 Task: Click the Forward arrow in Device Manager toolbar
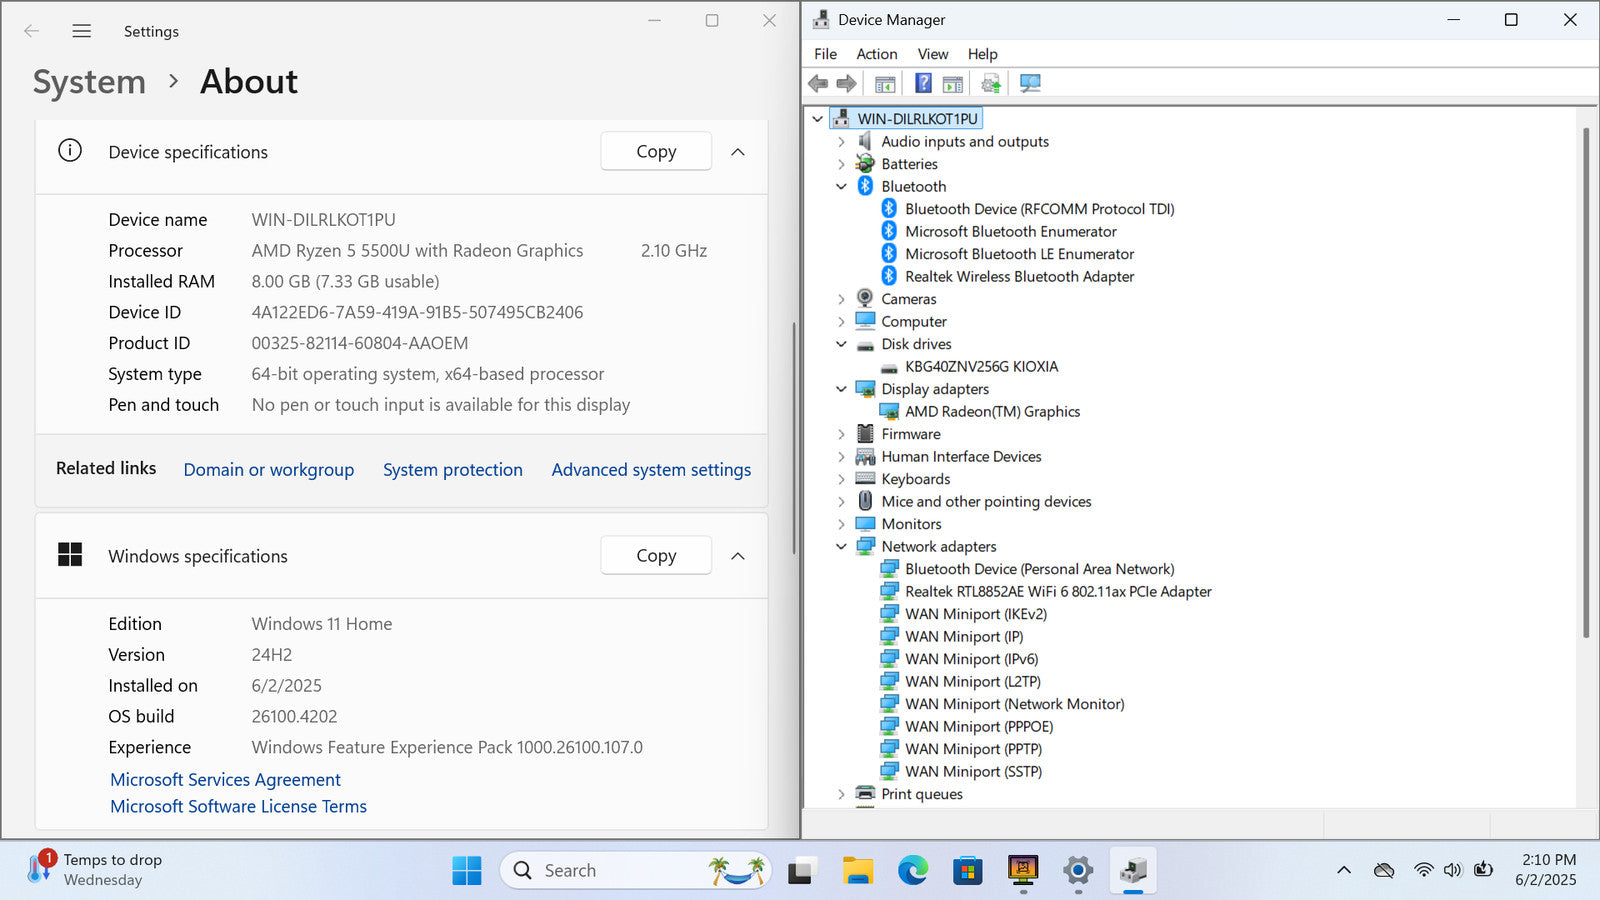(x=846, y=83)
